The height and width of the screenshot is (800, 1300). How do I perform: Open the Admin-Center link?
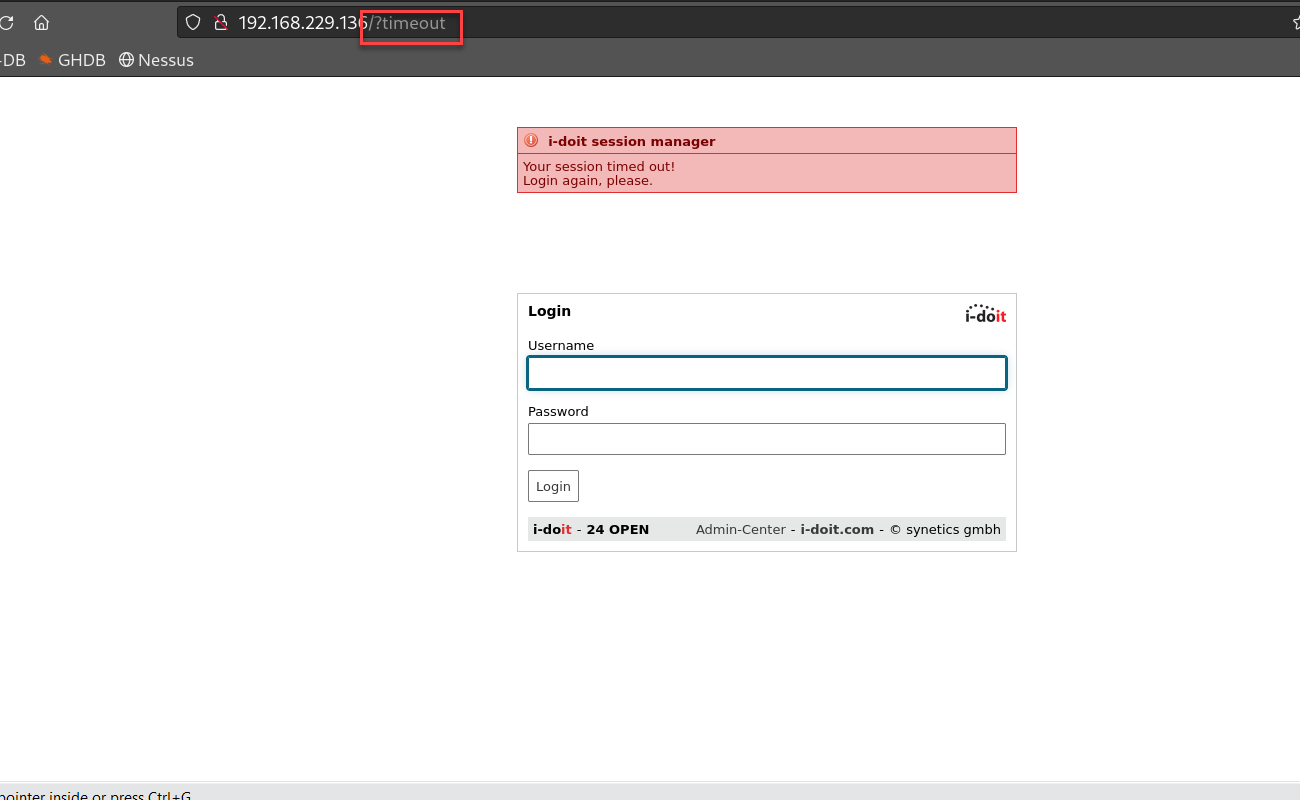[741, 529]
